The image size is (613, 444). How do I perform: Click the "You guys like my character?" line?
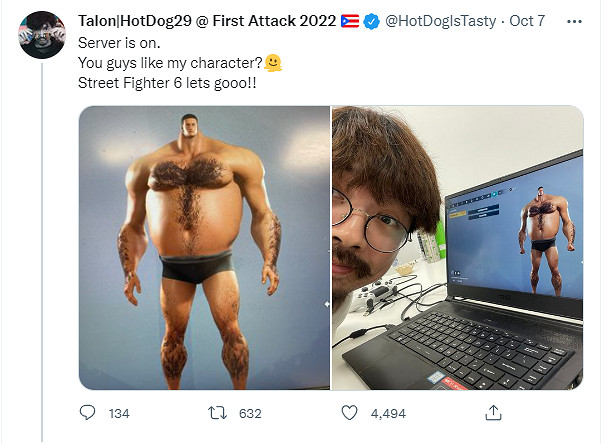[x=170, y=62]
